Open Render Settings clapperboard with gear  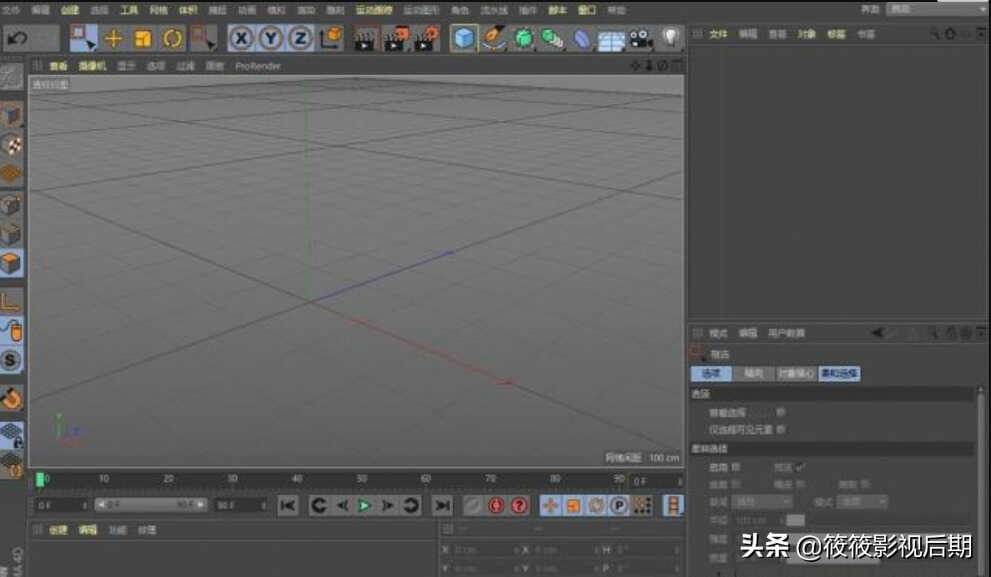click(x=427, y=39)
